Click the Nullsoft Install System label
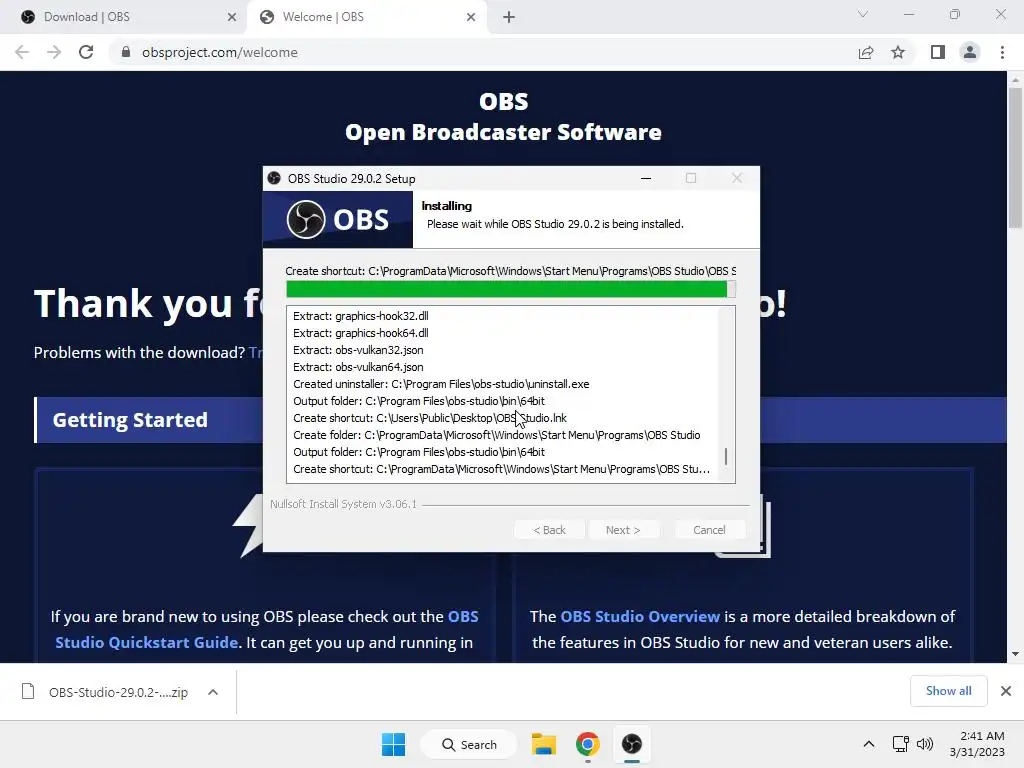Image resolution: width=1024 pixels, height=768 pixels. (344, 504)
